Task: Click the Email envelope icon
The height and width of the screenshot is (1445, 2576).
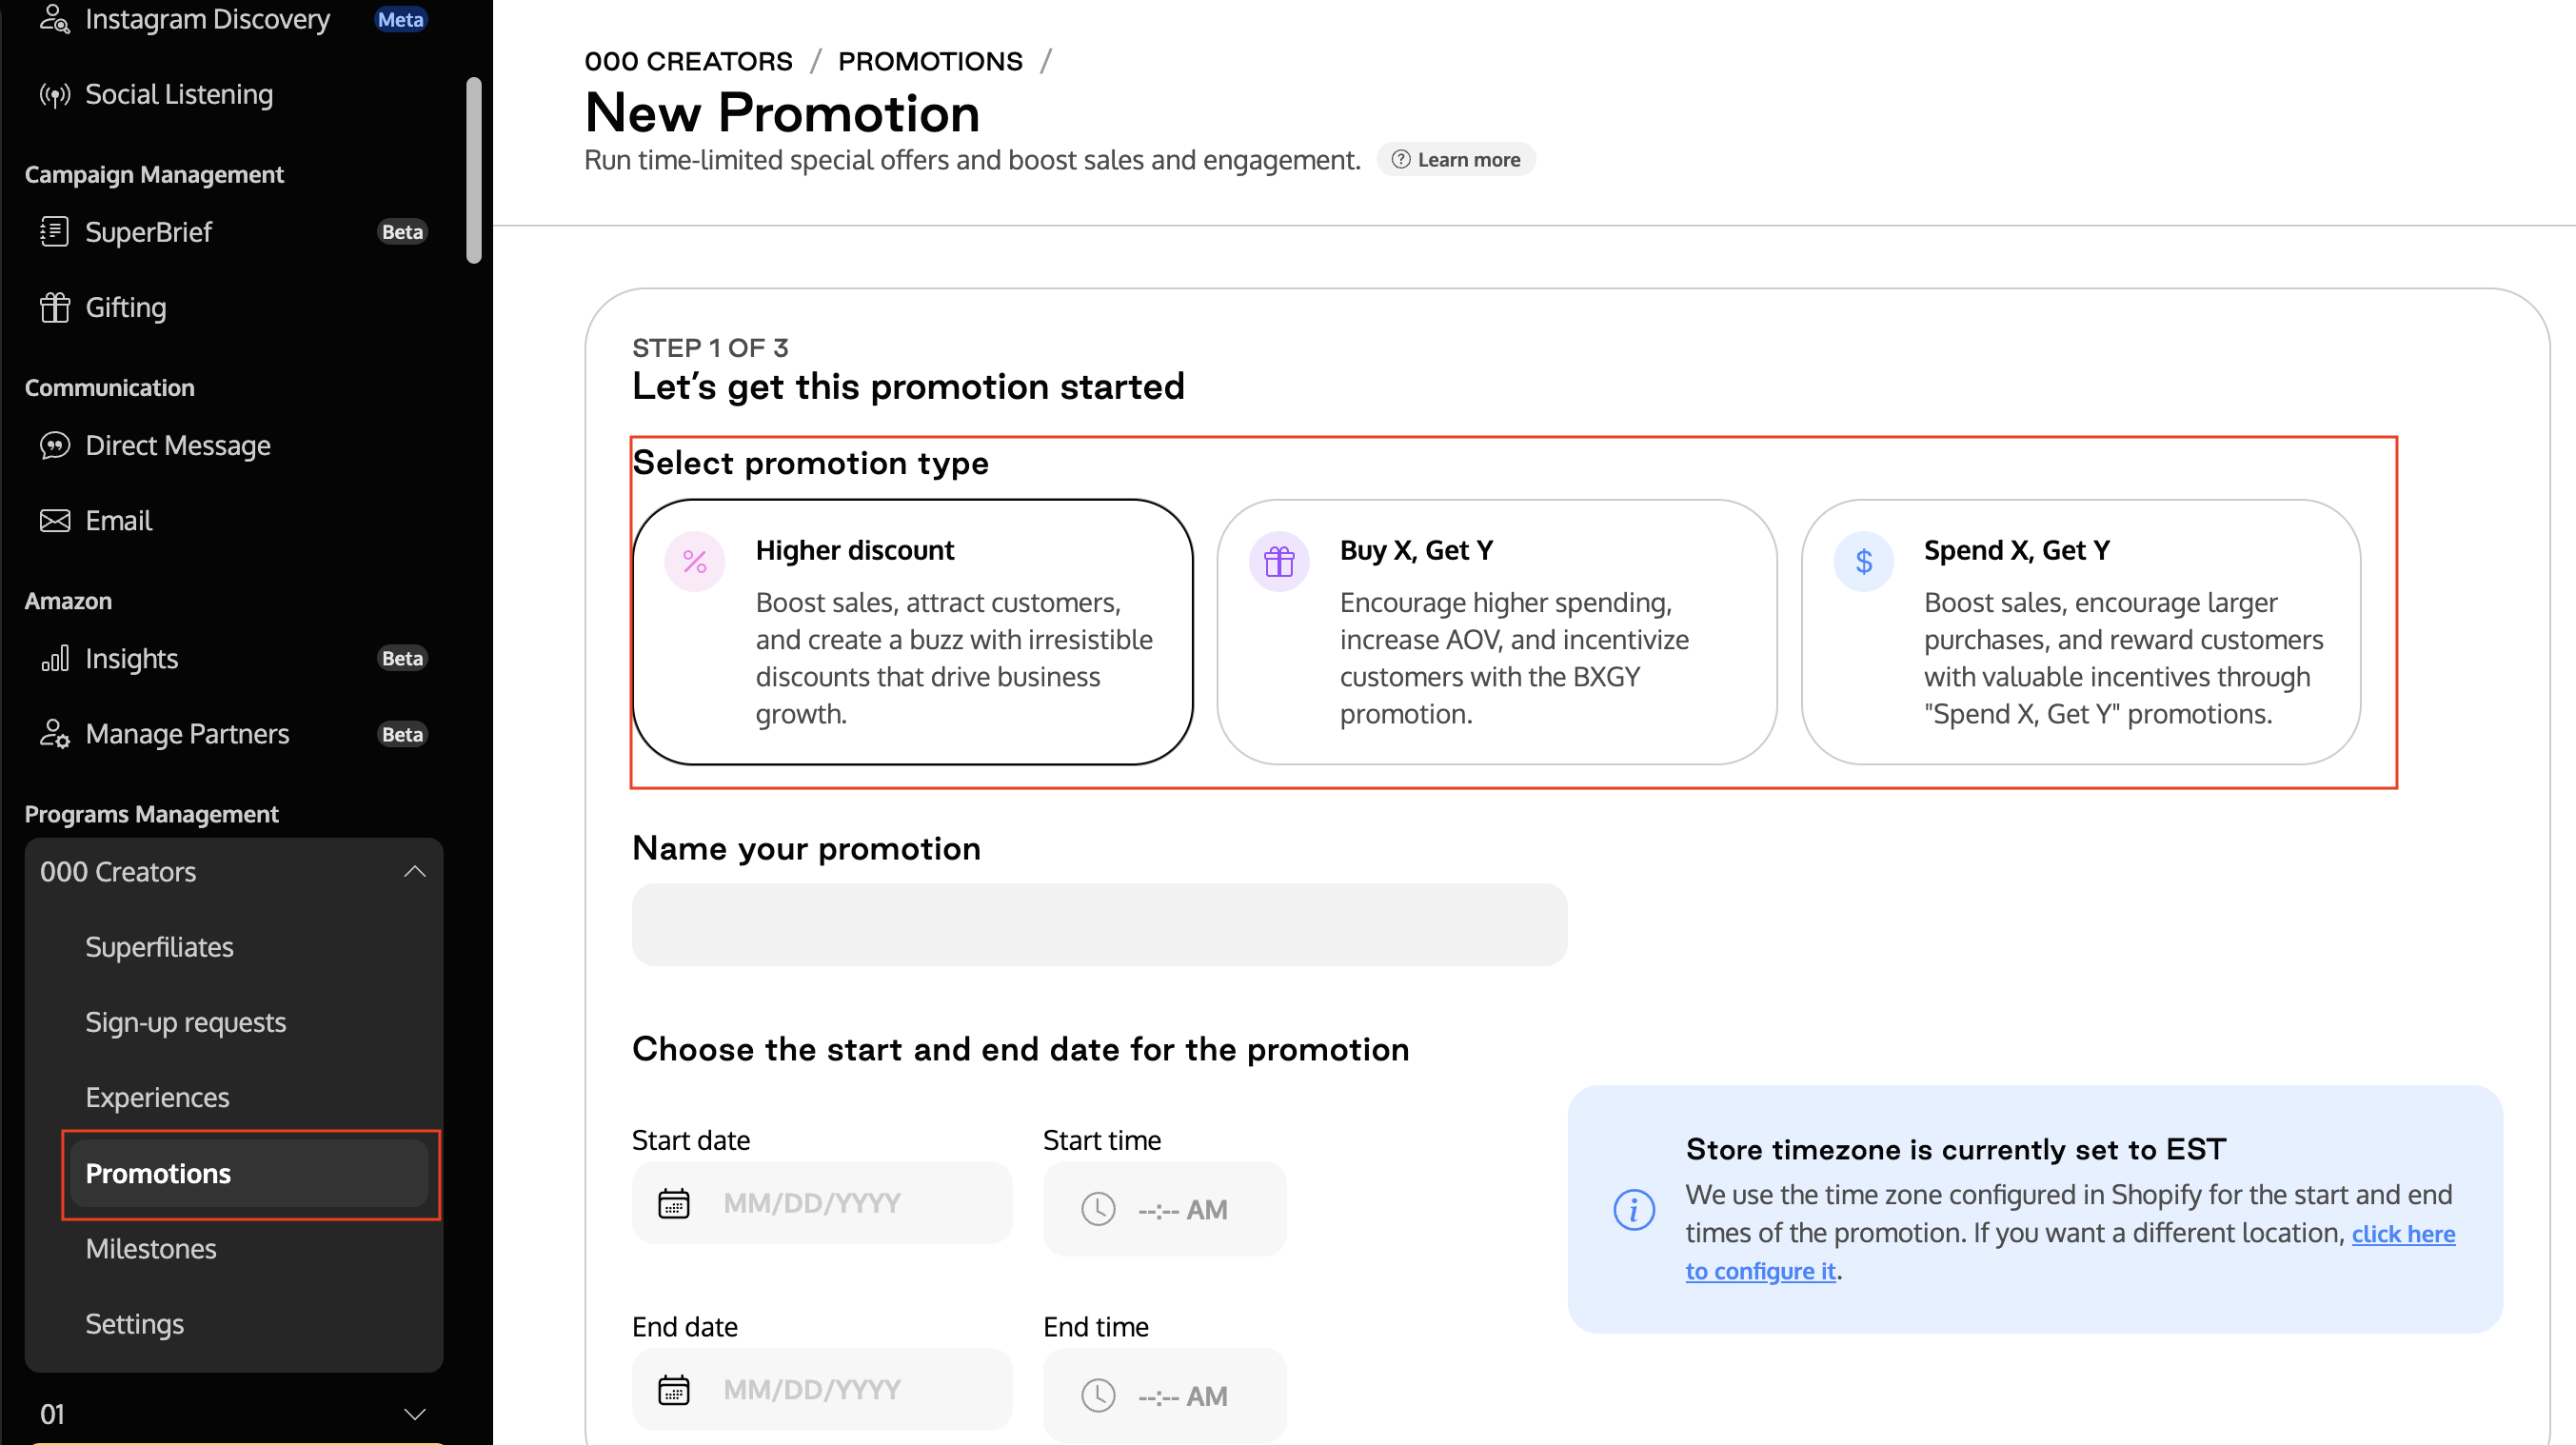Action: click(x=54, y=521)
